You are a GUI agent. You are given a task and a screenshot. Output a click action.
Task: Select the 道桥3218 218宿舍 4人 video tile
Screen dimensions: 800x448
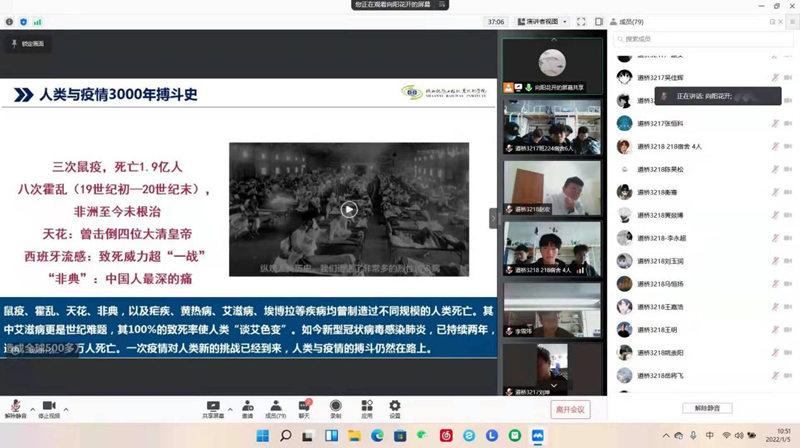pos(552,248)
